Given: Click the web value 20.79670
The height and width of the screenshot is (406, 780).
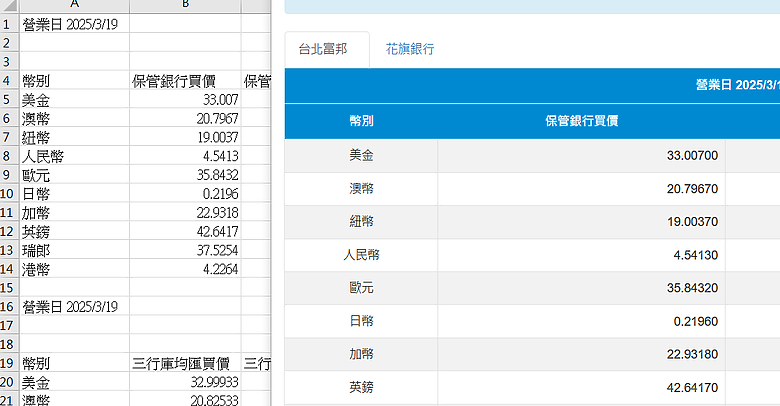Looking at the screenshot, I should pos(692,189).
